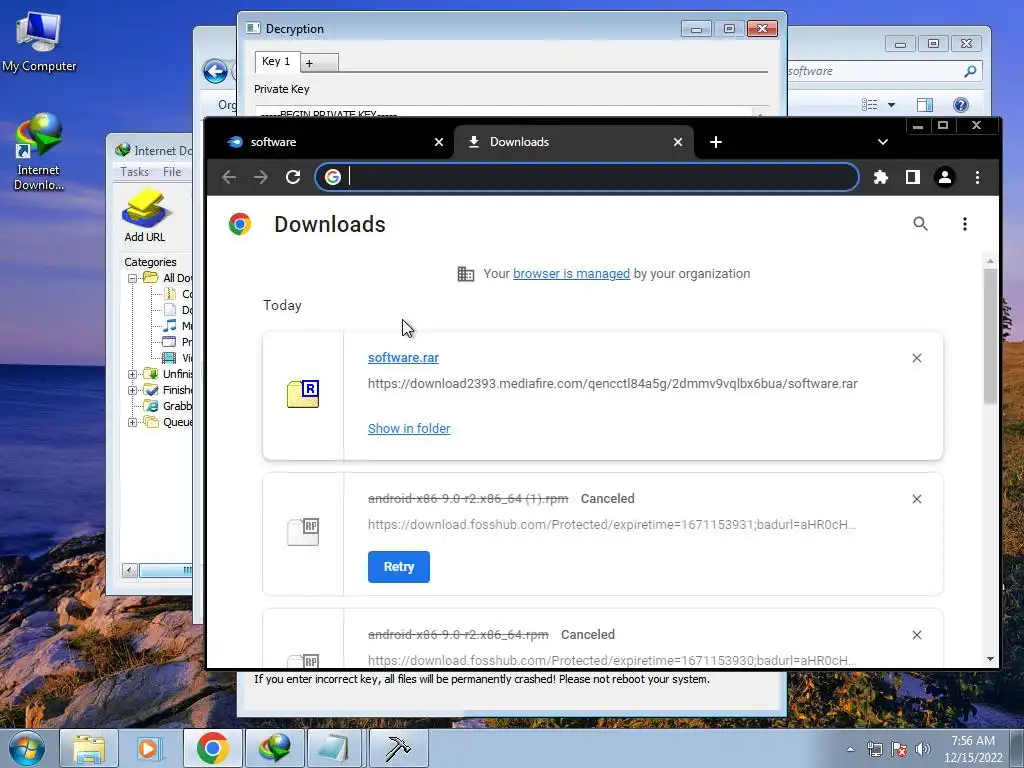Select Key 1 tab in Decryption window

coord(276,61)
